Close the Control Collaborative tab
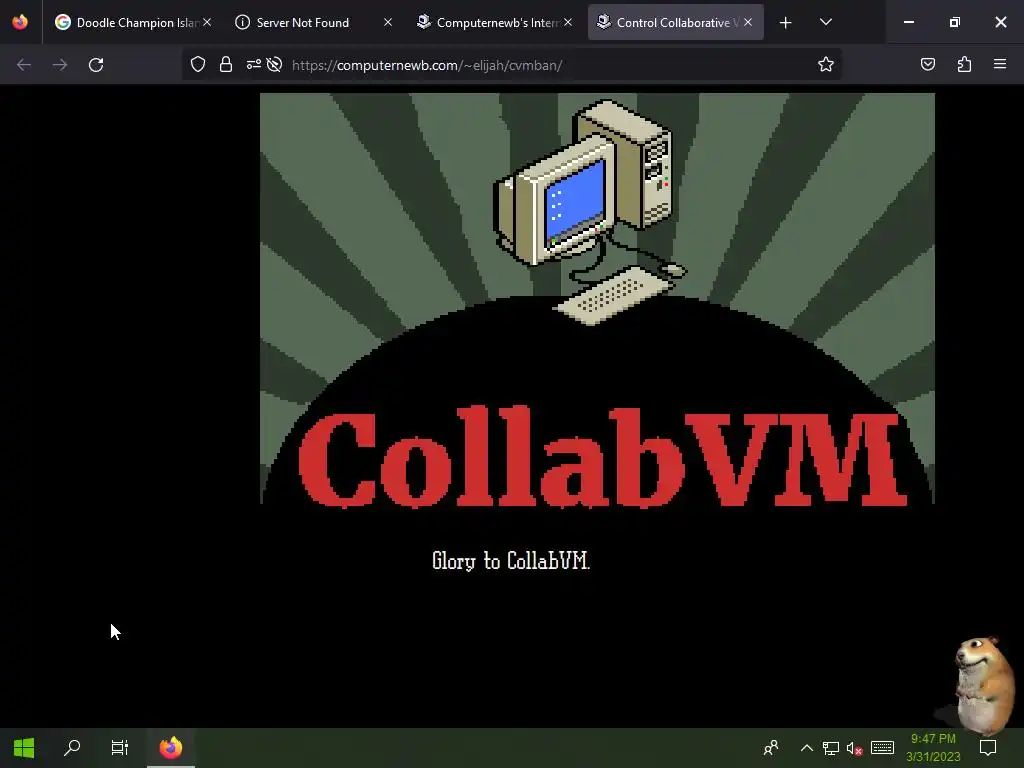 [748, 22]
